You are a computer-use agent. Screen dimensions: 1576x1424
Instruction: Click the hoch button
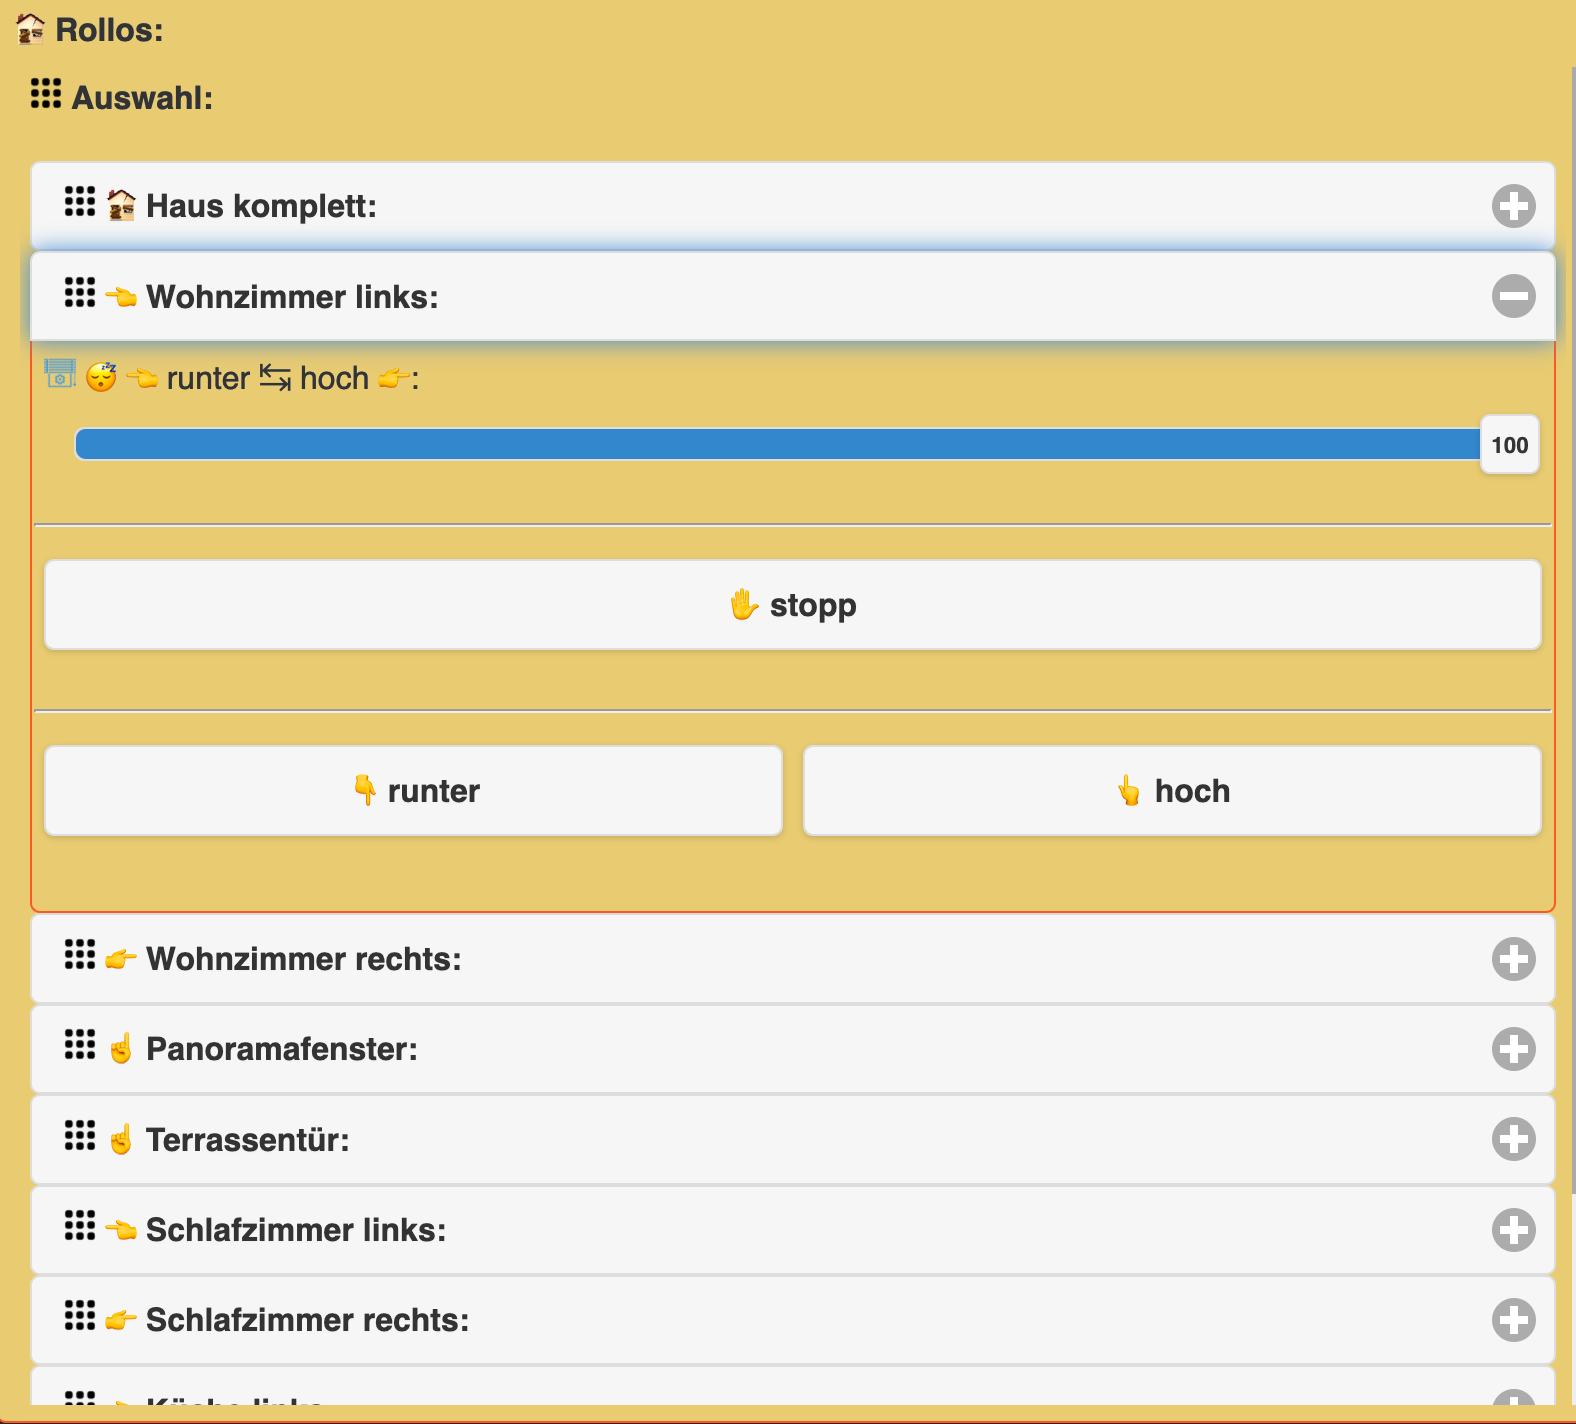point(1172,791)
